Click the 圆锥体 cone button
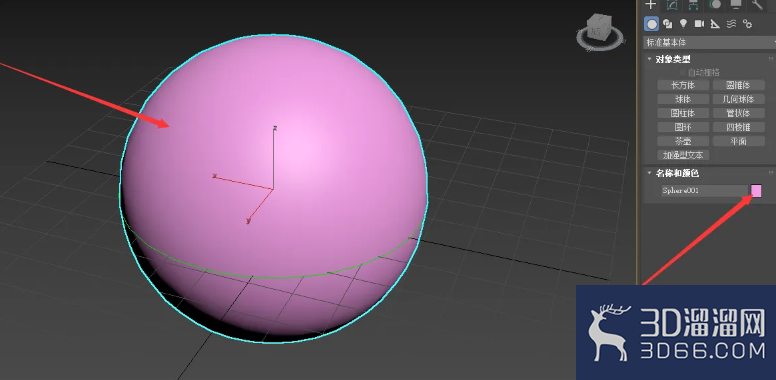The image size is (776, 380). coord(738,85)
